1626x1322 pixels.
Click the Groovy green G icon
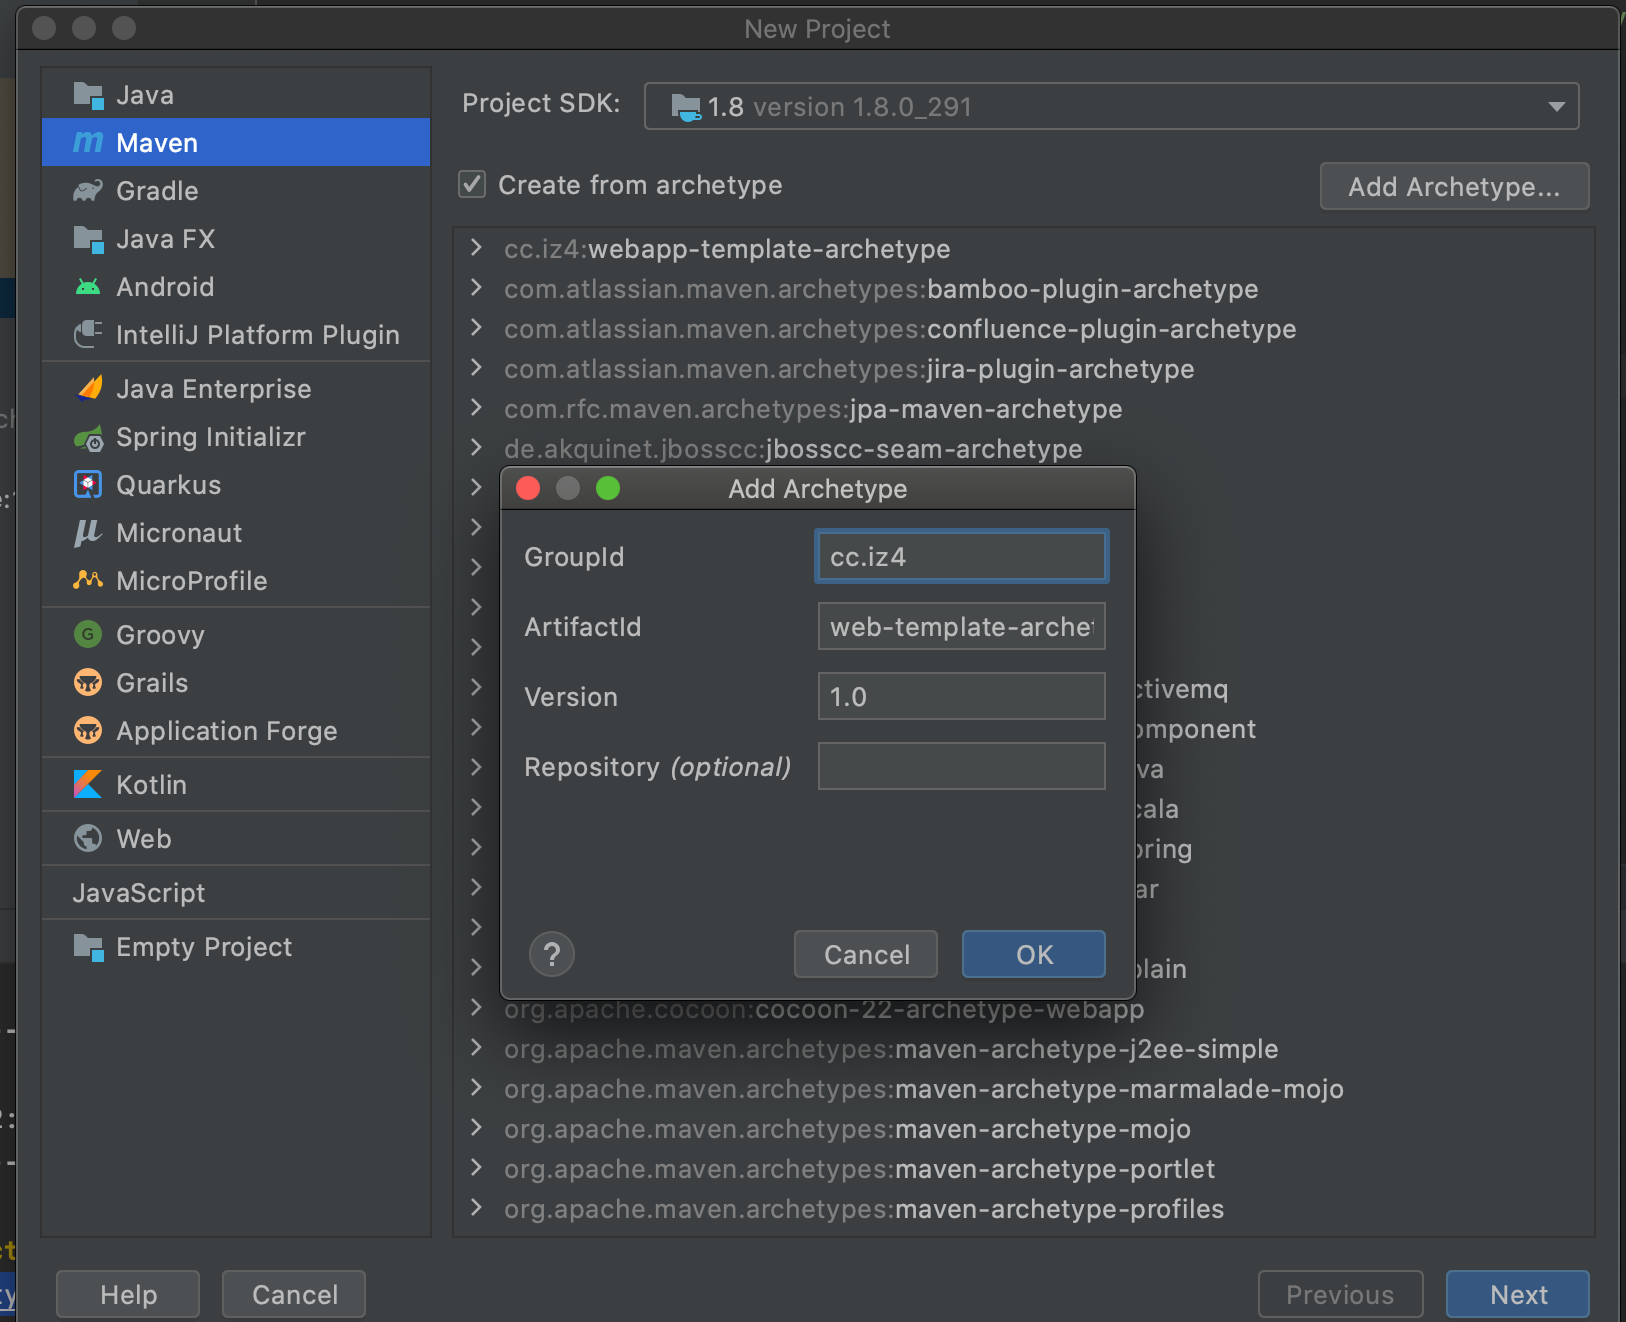89,634
